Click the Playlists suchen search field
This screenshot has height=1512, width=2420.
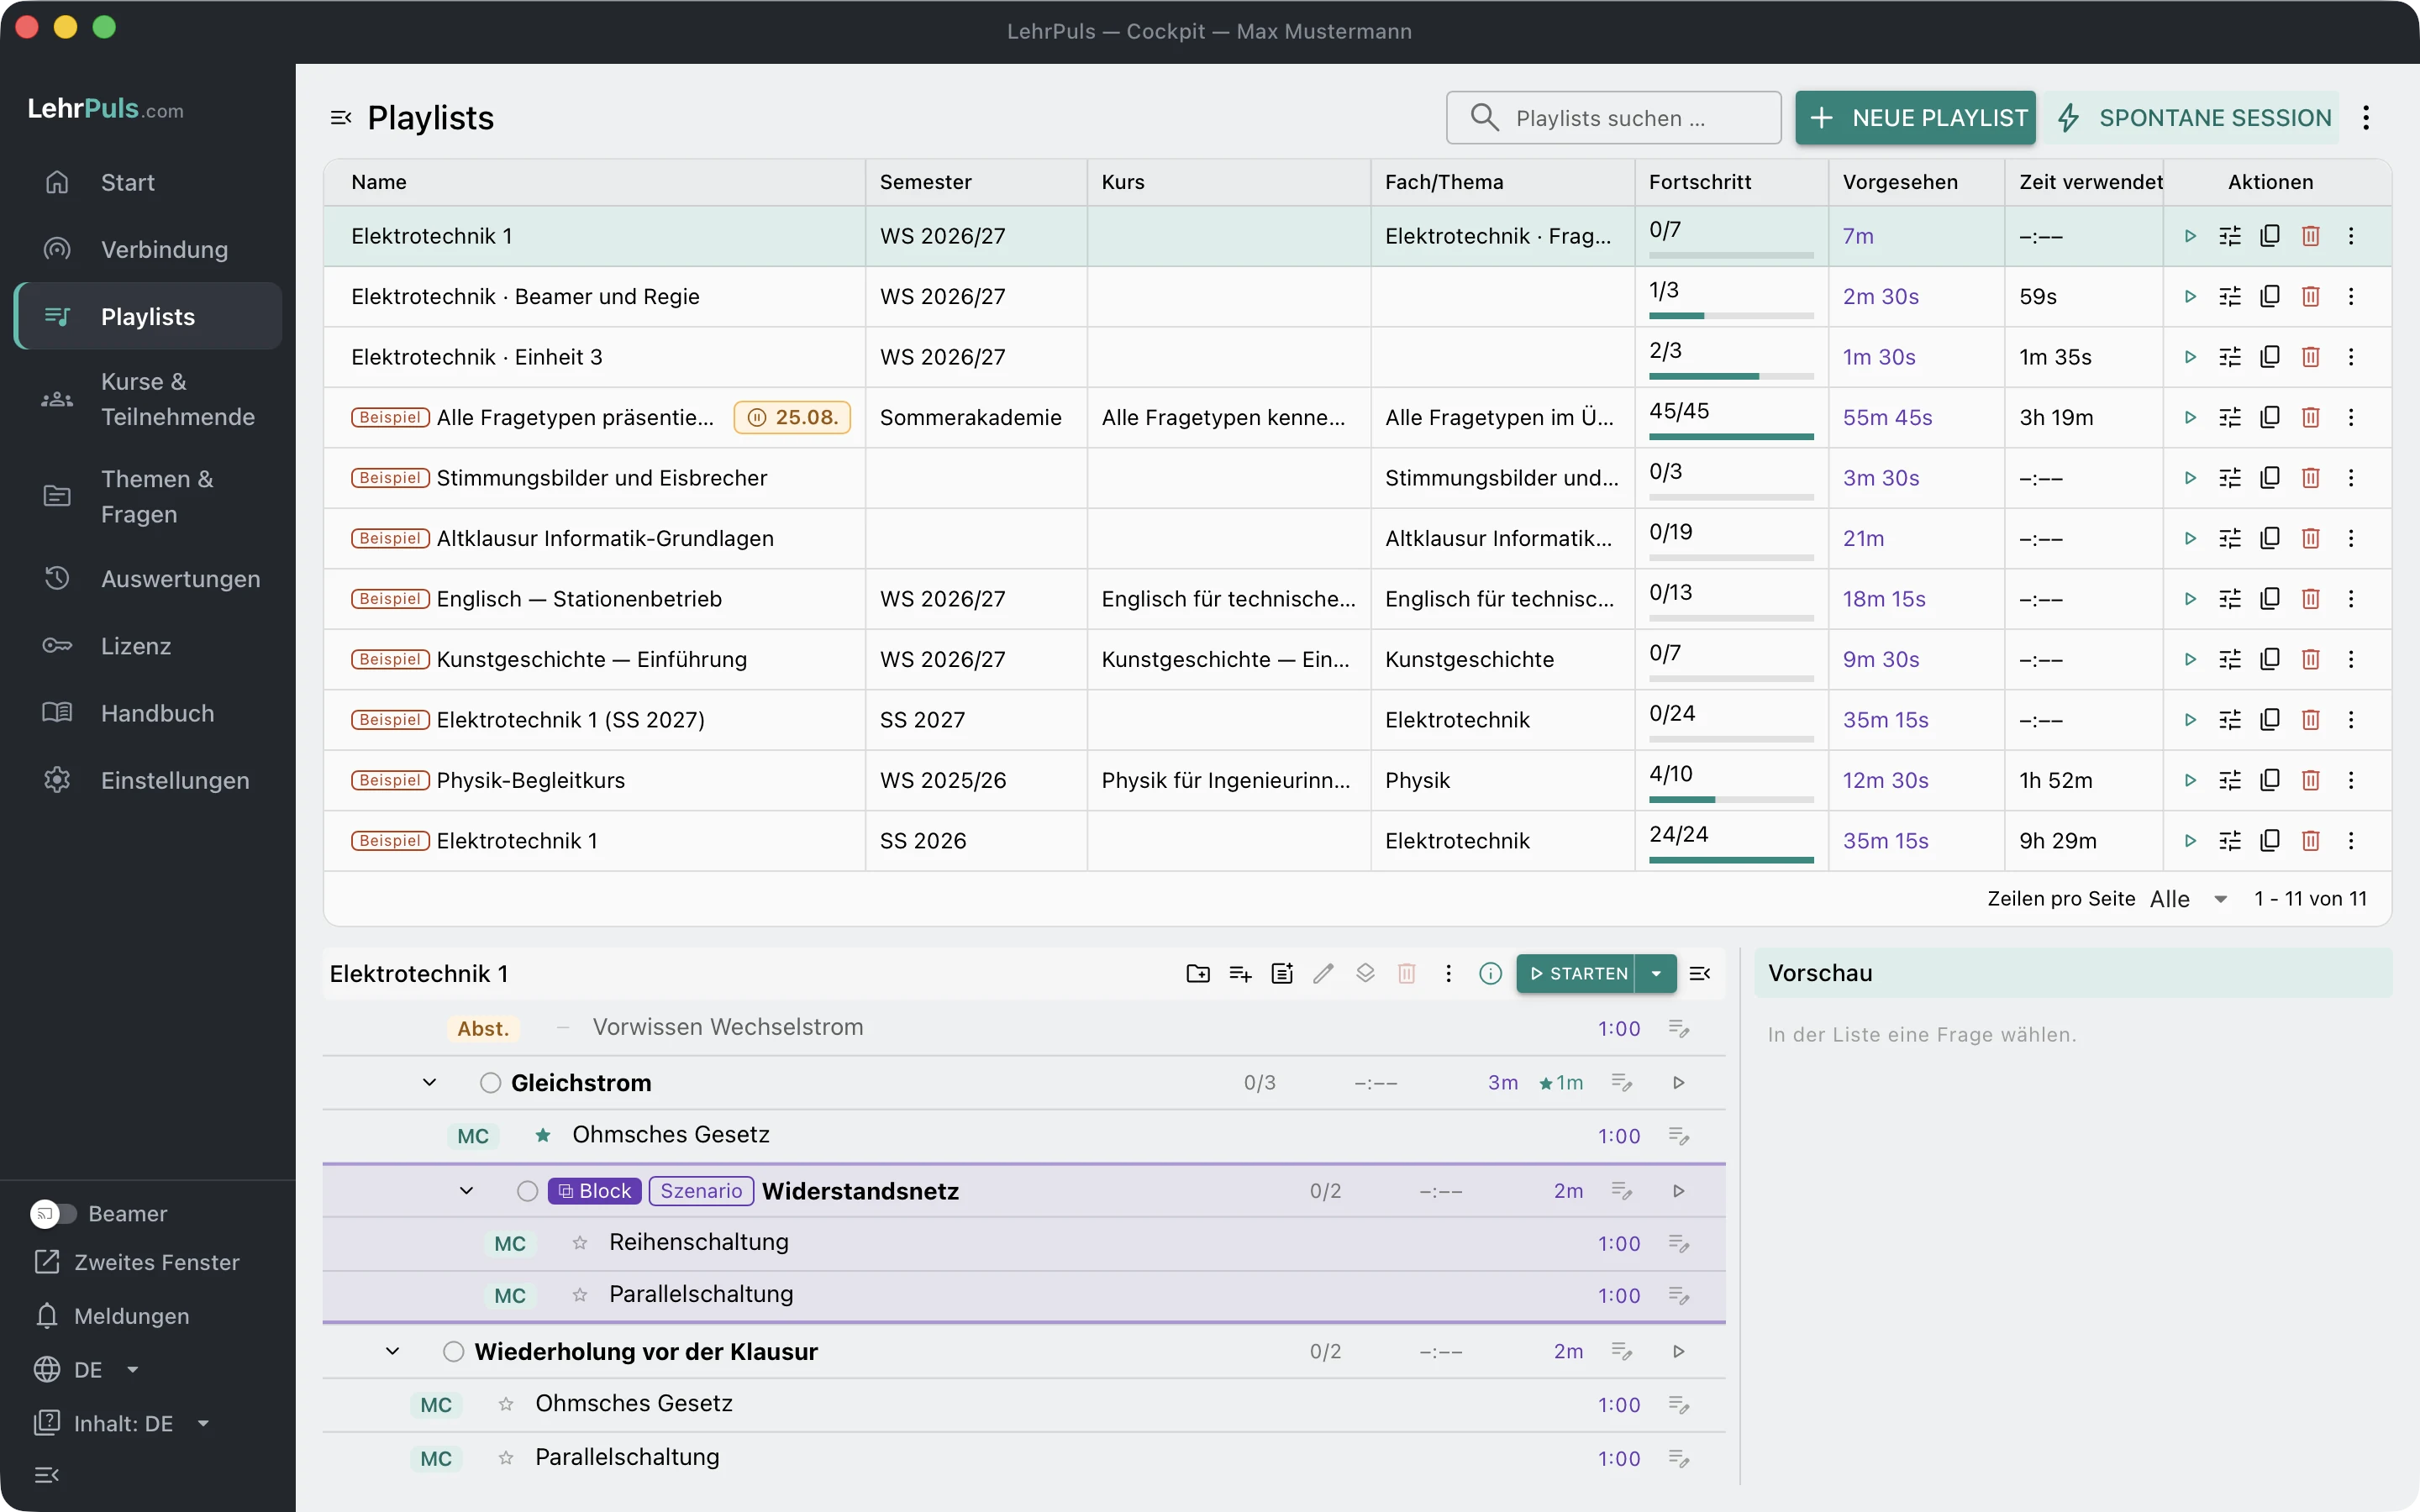tap(1613, 118)
